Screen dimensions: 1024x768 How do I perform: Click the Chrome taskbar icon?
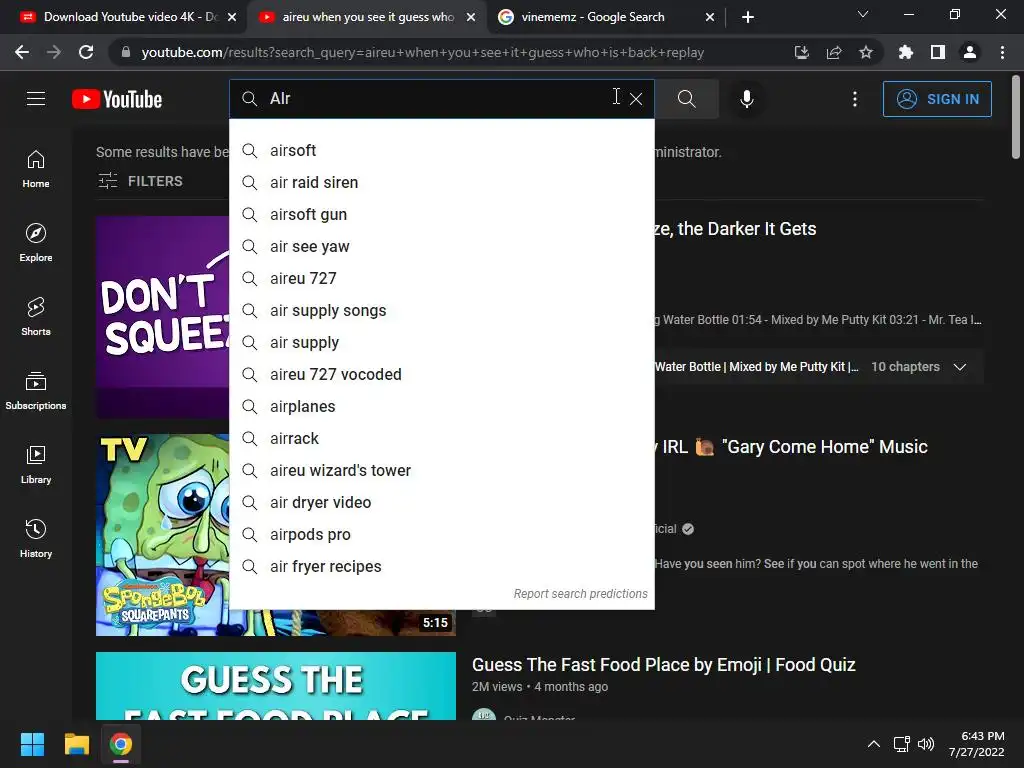121,744
